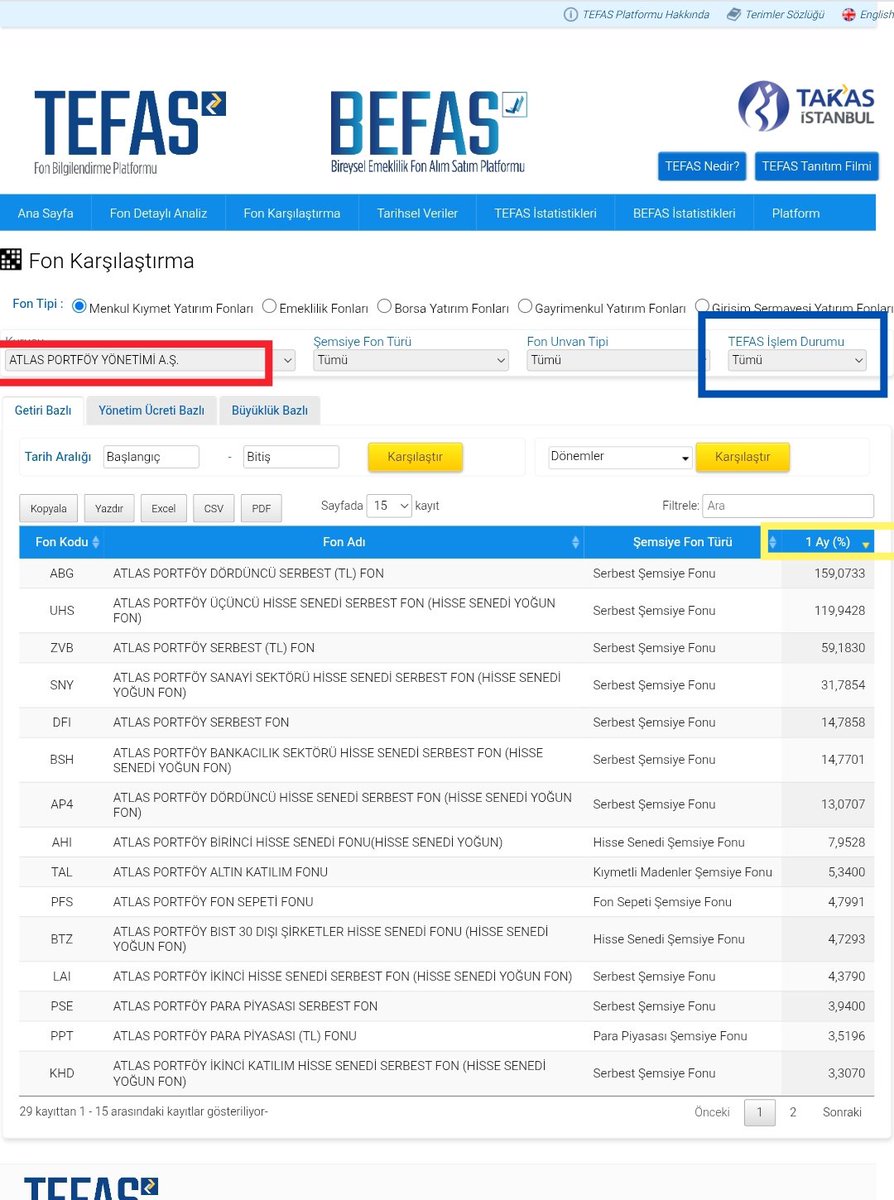Click the TEFAS logo
The image size is (894, 1200).
click(x=130, y=132)
